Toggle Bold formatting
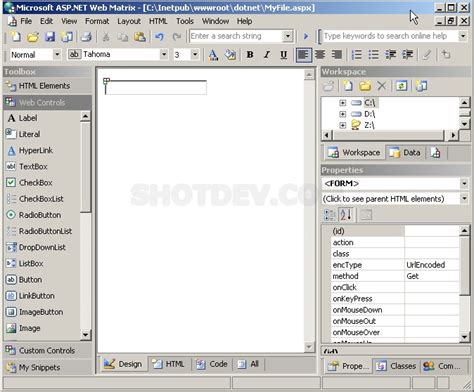The width and height of the screenshot is (474, 392). coord(250,55)
